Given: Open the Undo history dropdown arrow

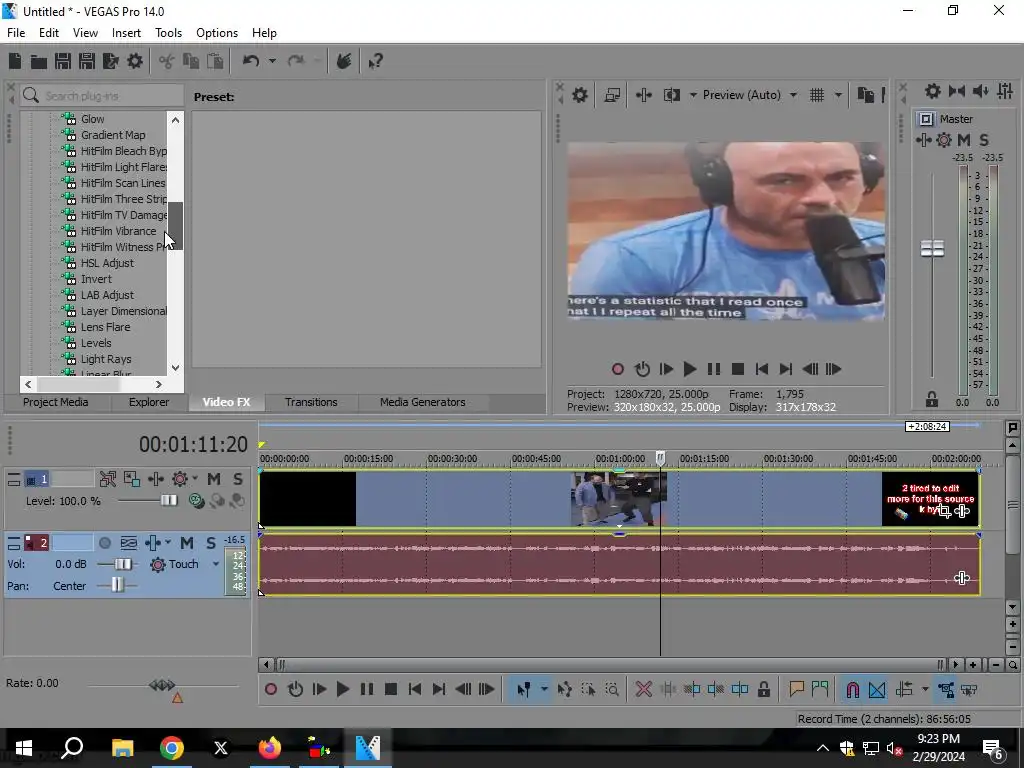Looking at the screenshot, I should click(272, 61).
